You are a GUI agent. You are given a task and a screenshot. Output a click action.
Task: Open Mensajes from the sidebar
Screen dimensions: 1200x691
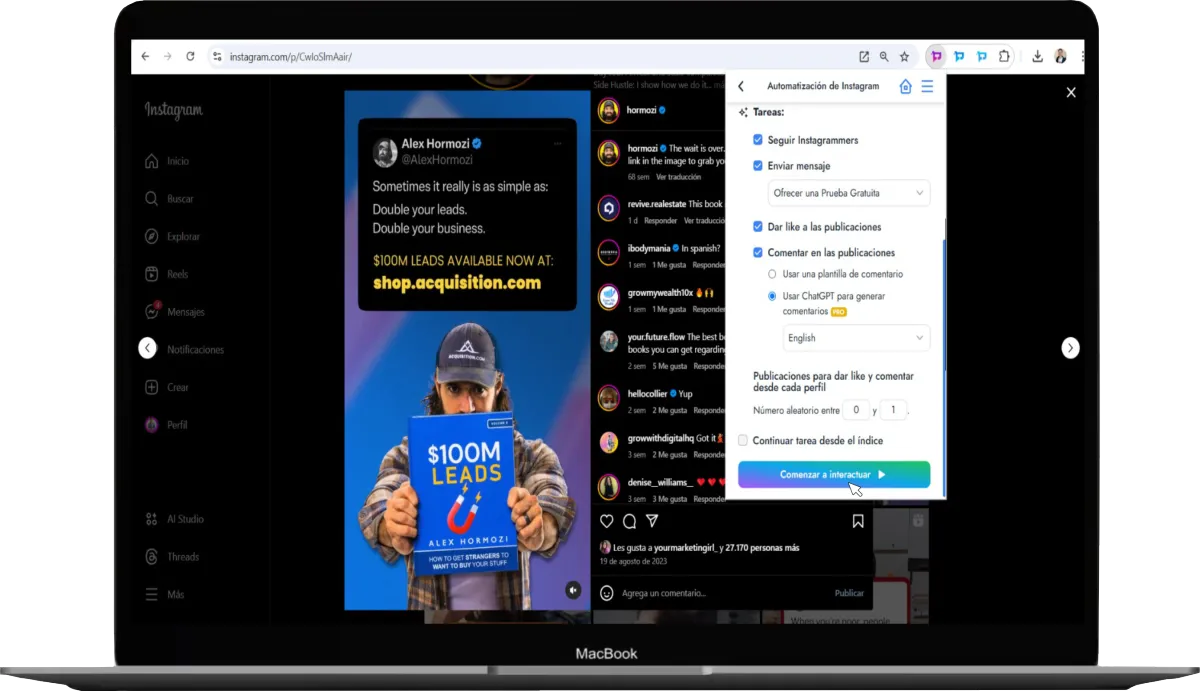coord(174,312)
